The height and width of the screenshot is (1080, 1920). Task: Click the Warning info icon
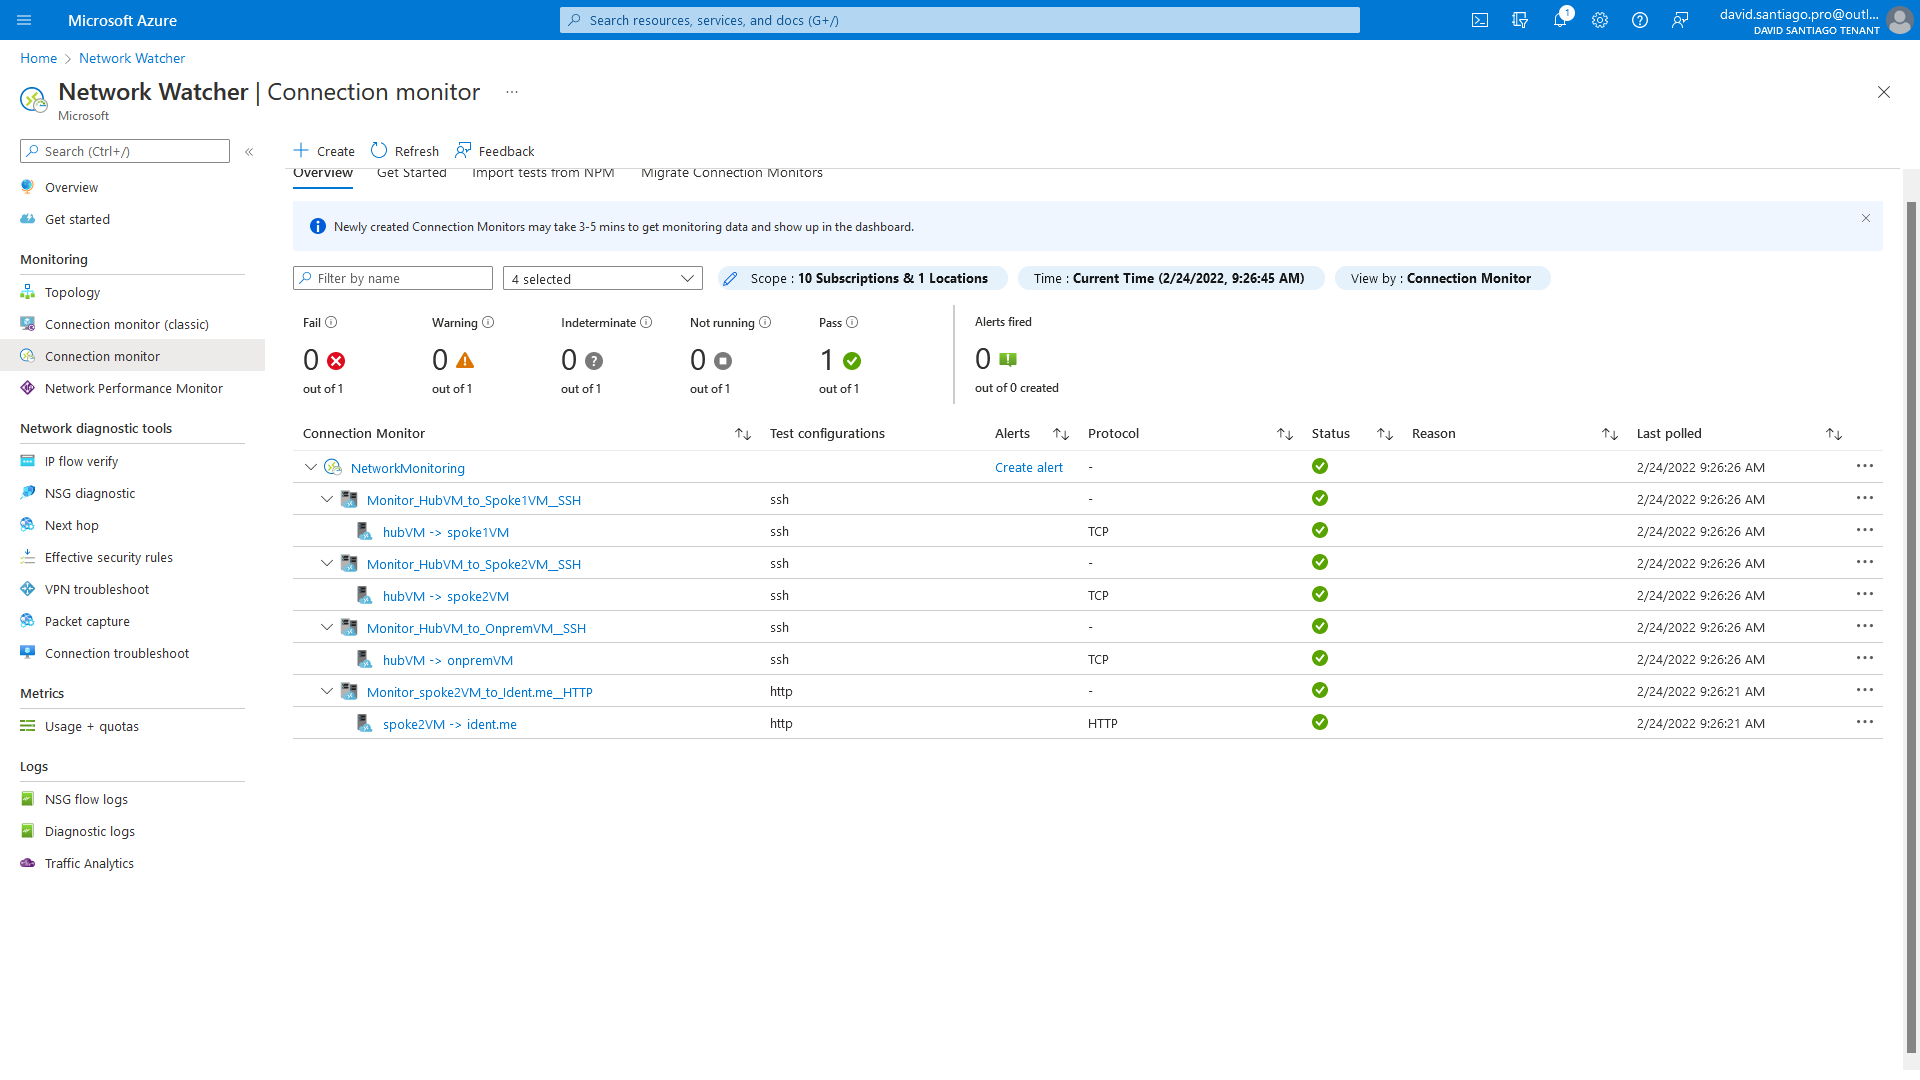tap(488, 322)
